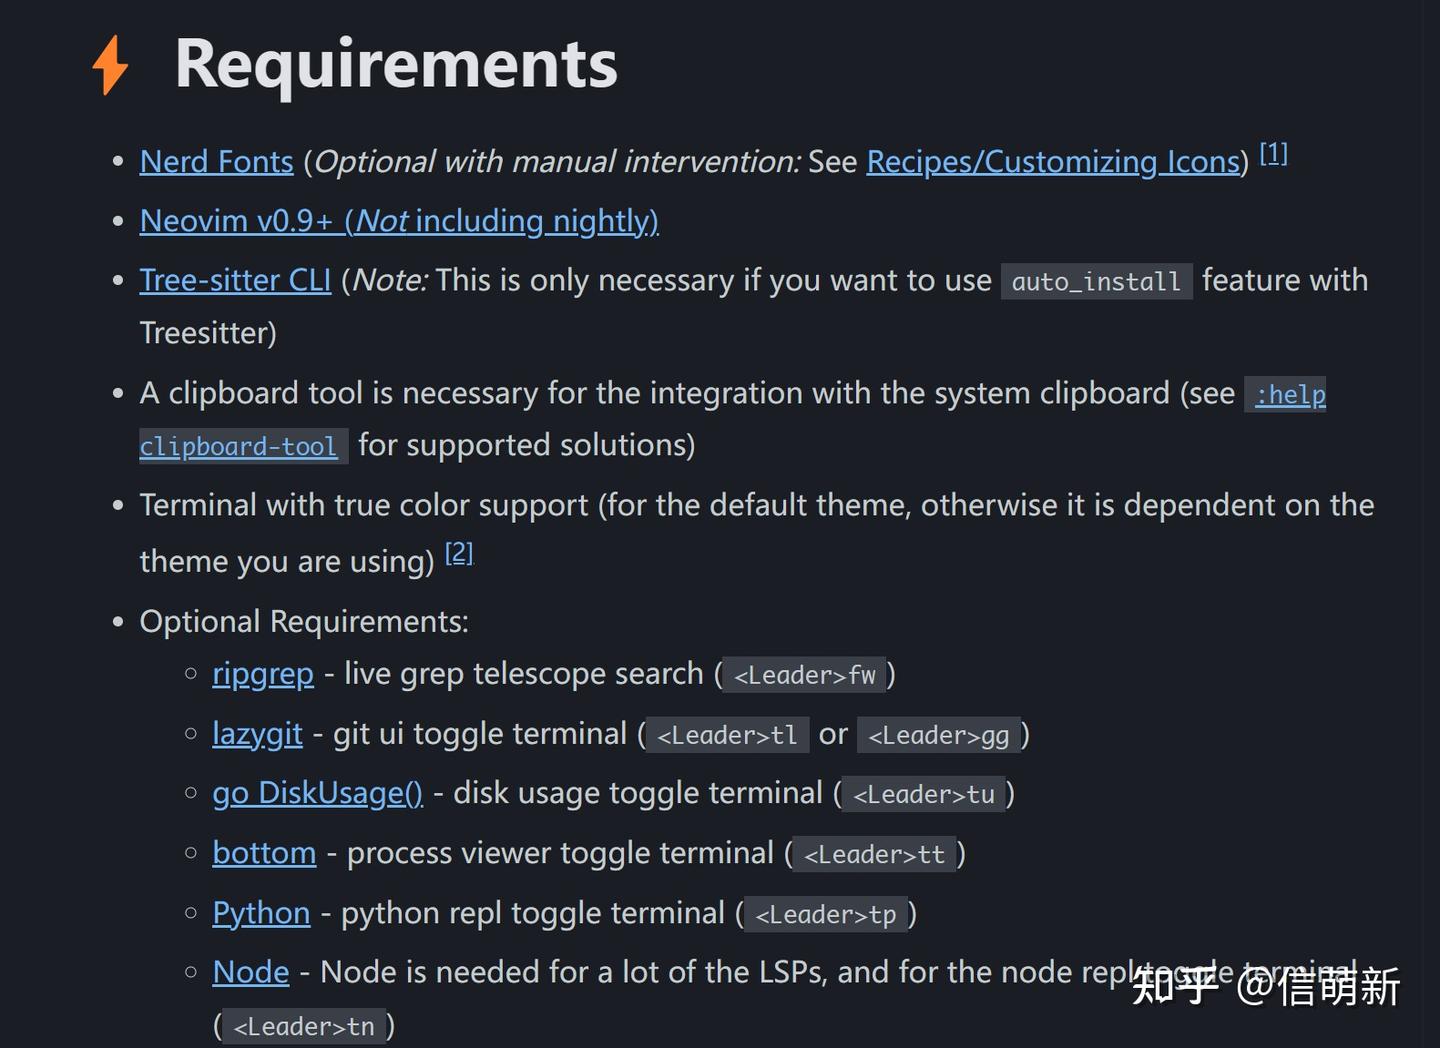Open the Tree-sitter CLI link
The height and width of the screenshot is (1048, 1440).
(235, 280)
